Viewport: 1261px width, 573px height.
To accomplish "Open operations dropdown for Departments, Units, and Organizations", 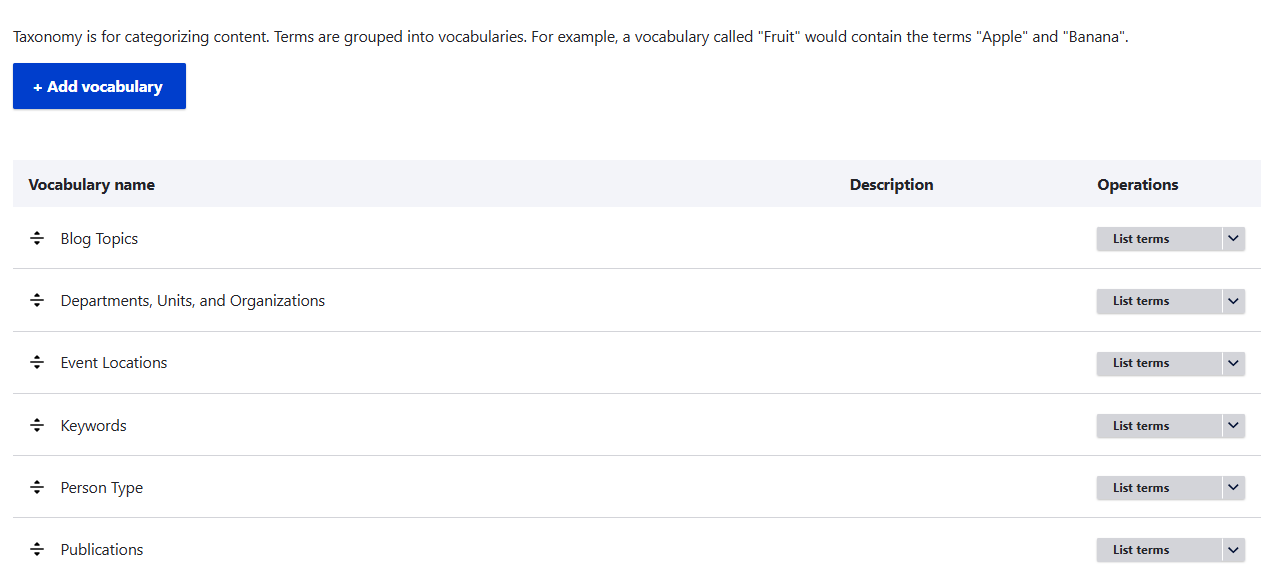I will [1233, 301].
